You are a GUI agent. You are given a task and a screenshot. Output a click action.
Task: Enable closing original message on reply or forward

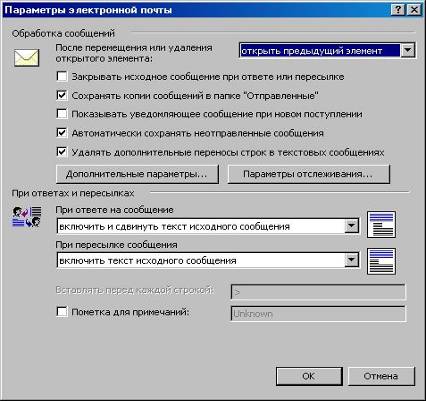(62, 76)
